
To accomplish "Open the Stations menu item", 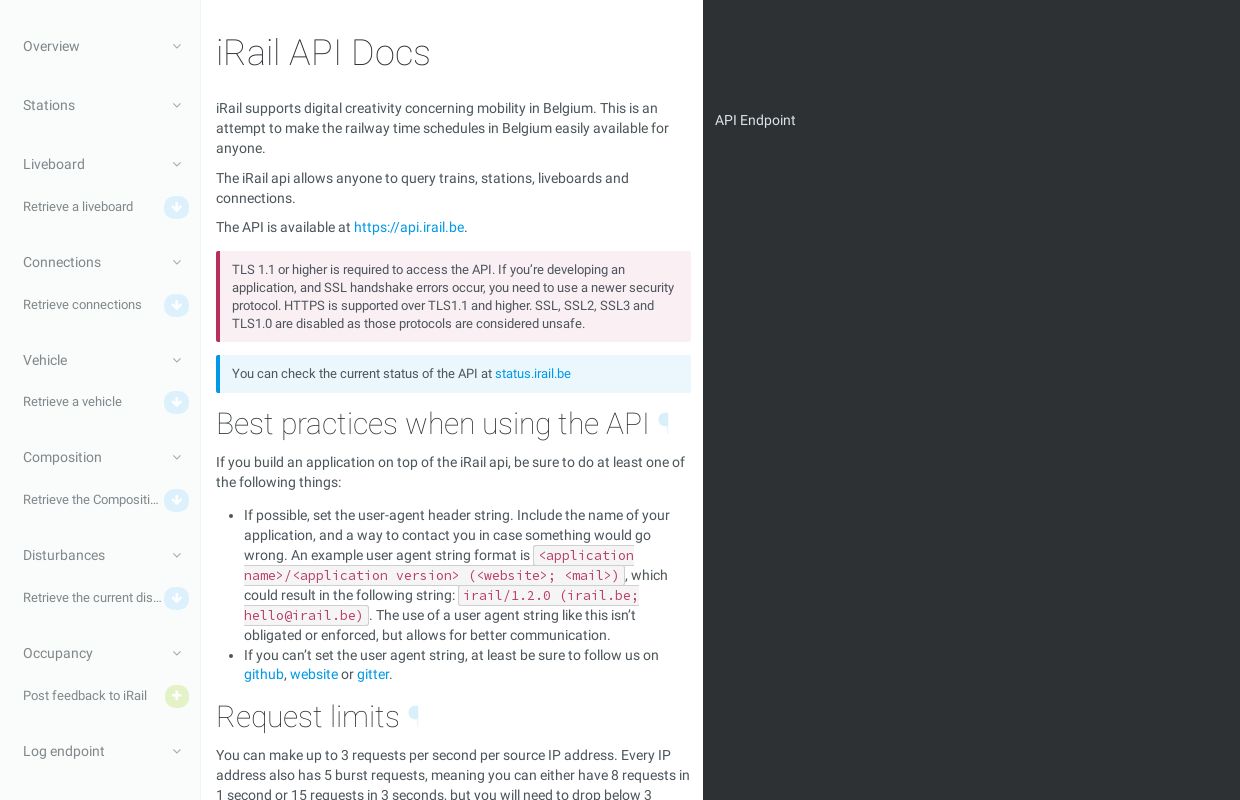I will coord(49,105).
